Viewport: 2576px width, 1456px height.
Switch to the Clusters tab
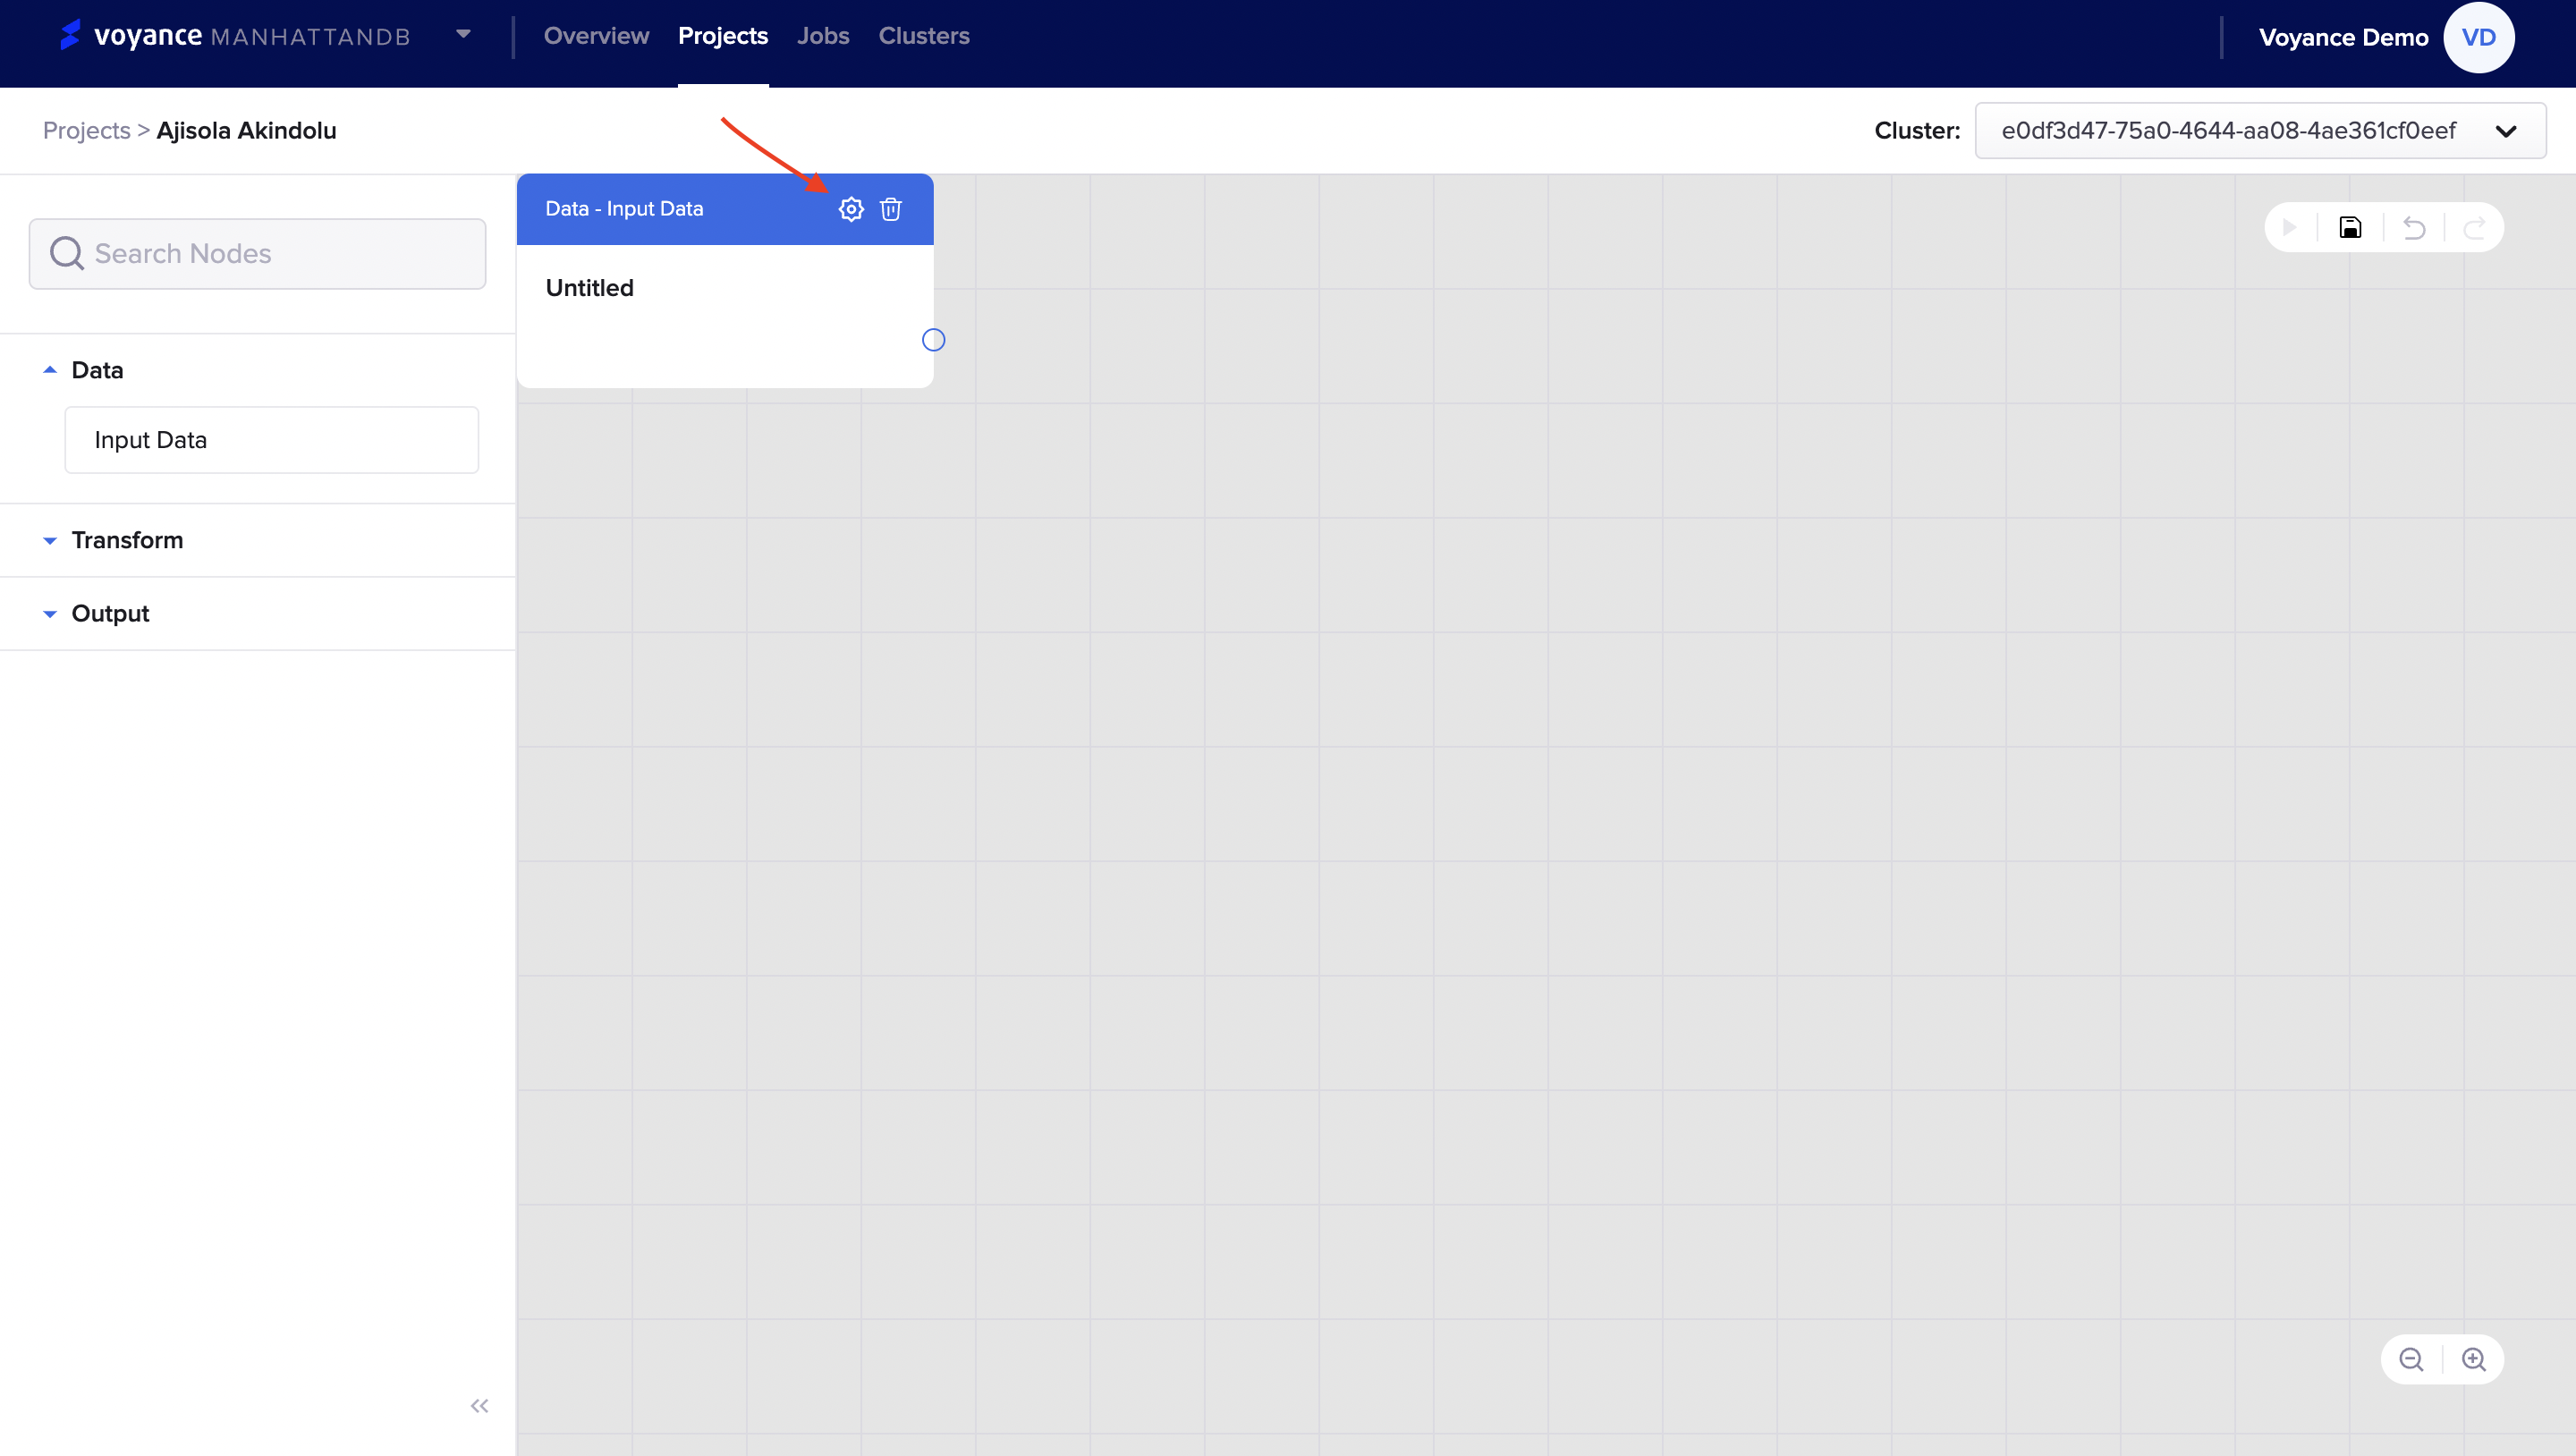tap(924, 36)
